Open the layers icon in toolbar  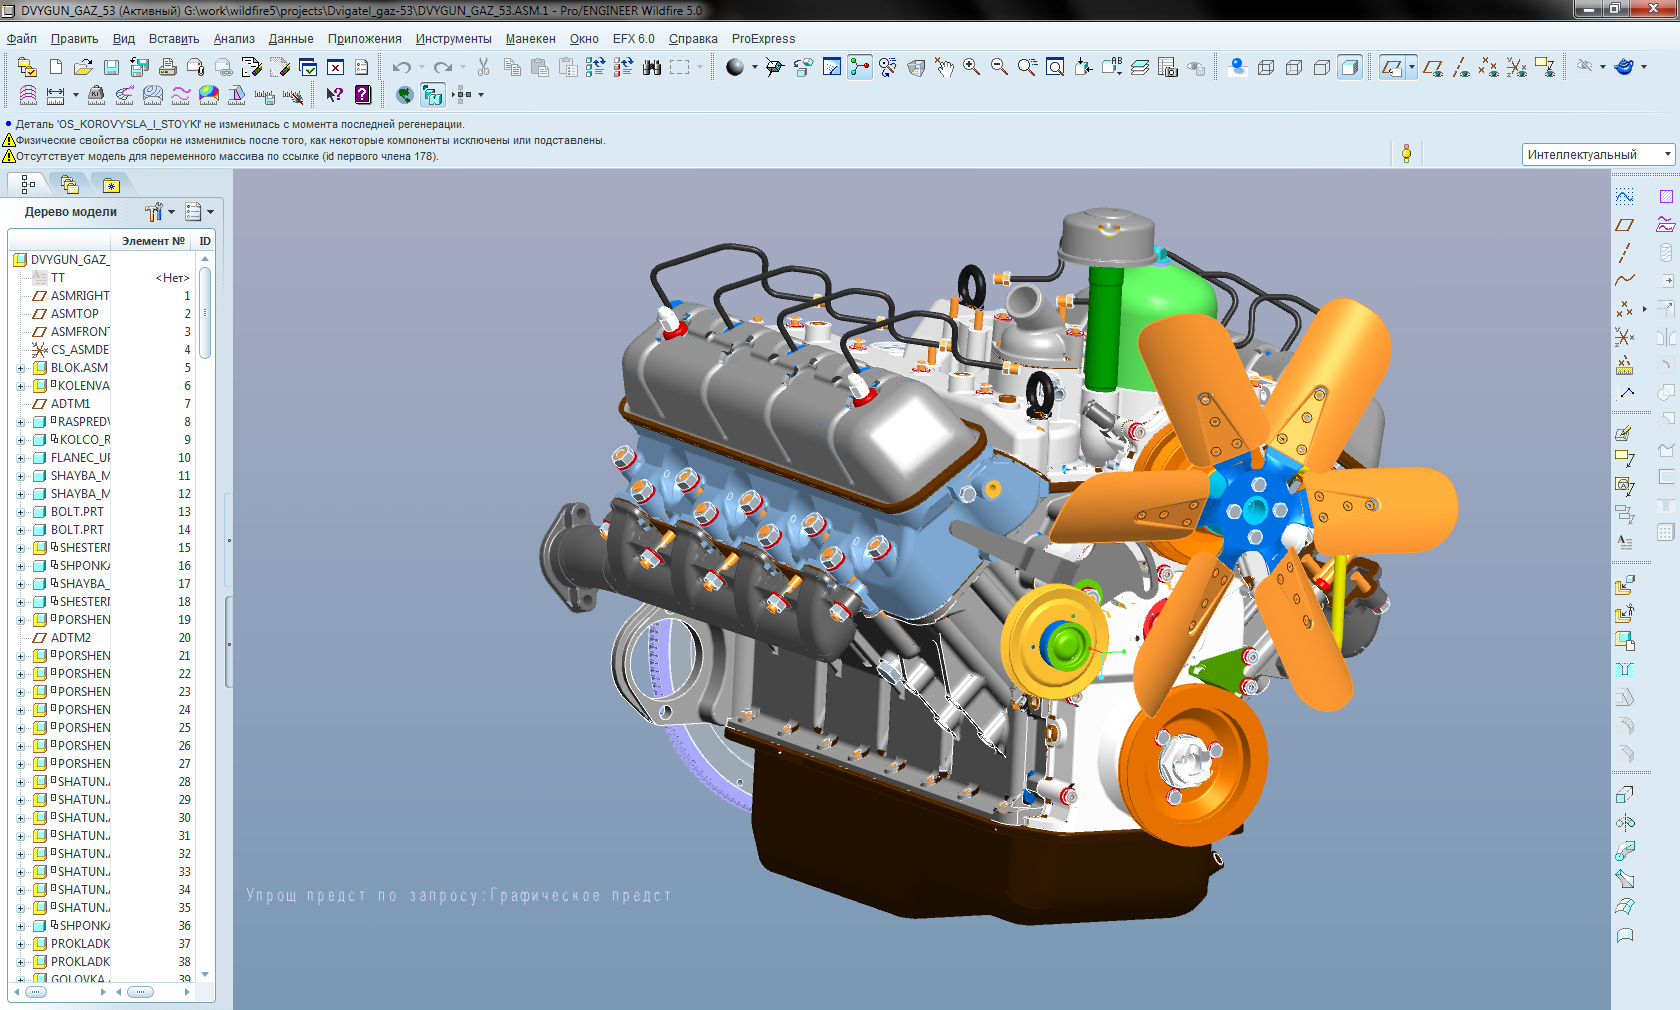click(1140, 67)
